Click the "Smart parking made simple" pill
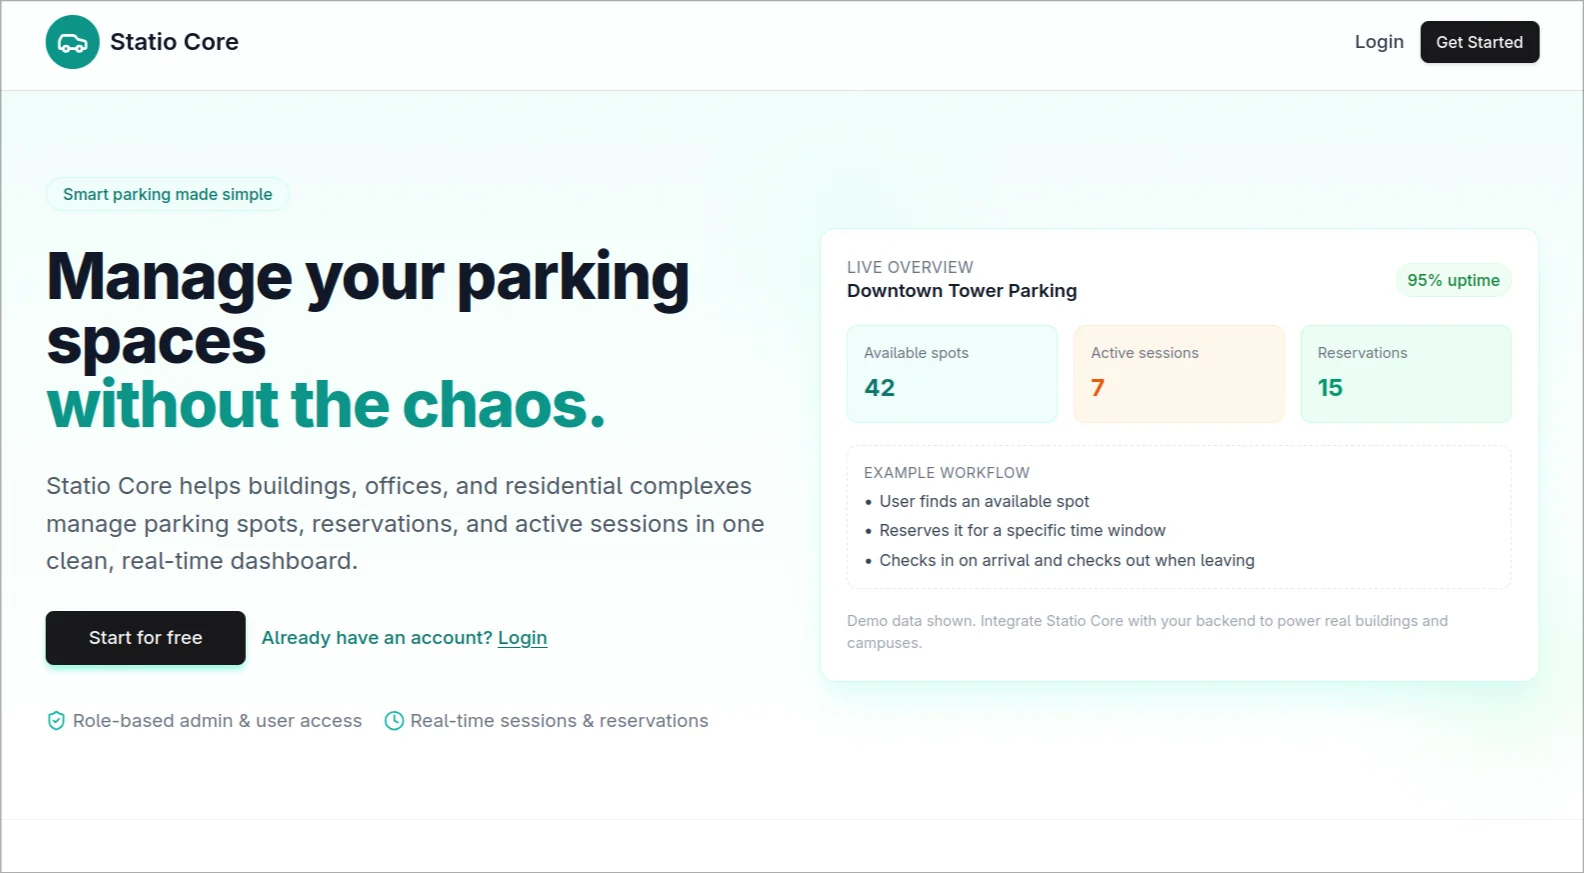This screenshot has width=1584, height=873. [167, 194]
